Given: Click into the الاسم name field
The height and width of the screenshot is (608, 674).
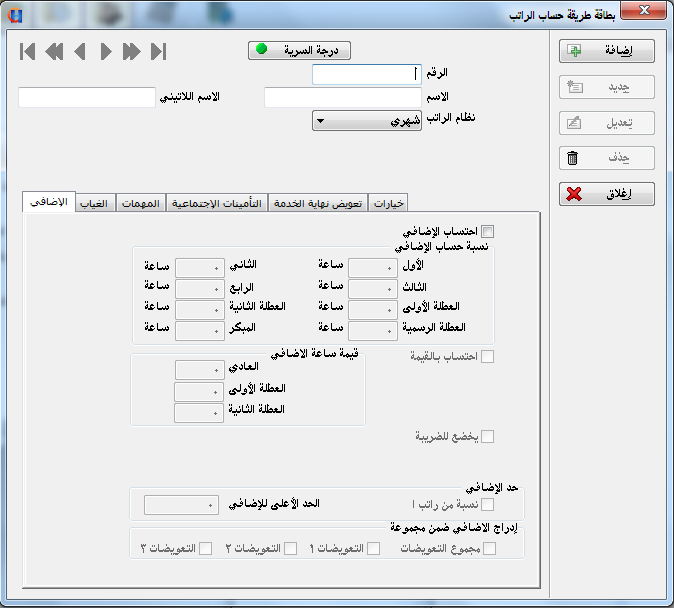Looking at the screenshot, I should tap(343, 98).
